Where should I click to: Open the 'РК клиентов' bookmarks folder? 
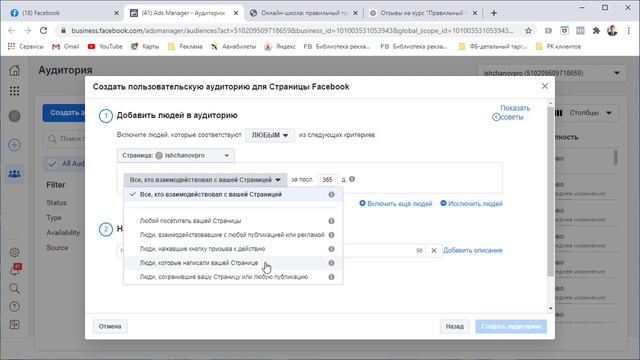click(558, 47)
